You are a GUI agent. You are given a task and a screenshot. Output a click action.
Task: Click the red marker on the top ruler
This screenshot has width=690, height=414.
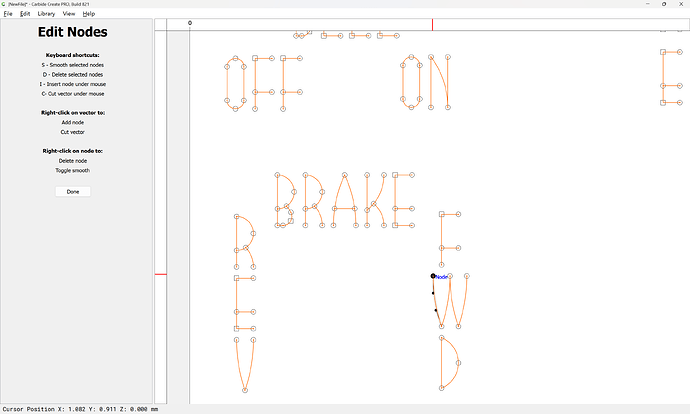[x=432, y=24]
